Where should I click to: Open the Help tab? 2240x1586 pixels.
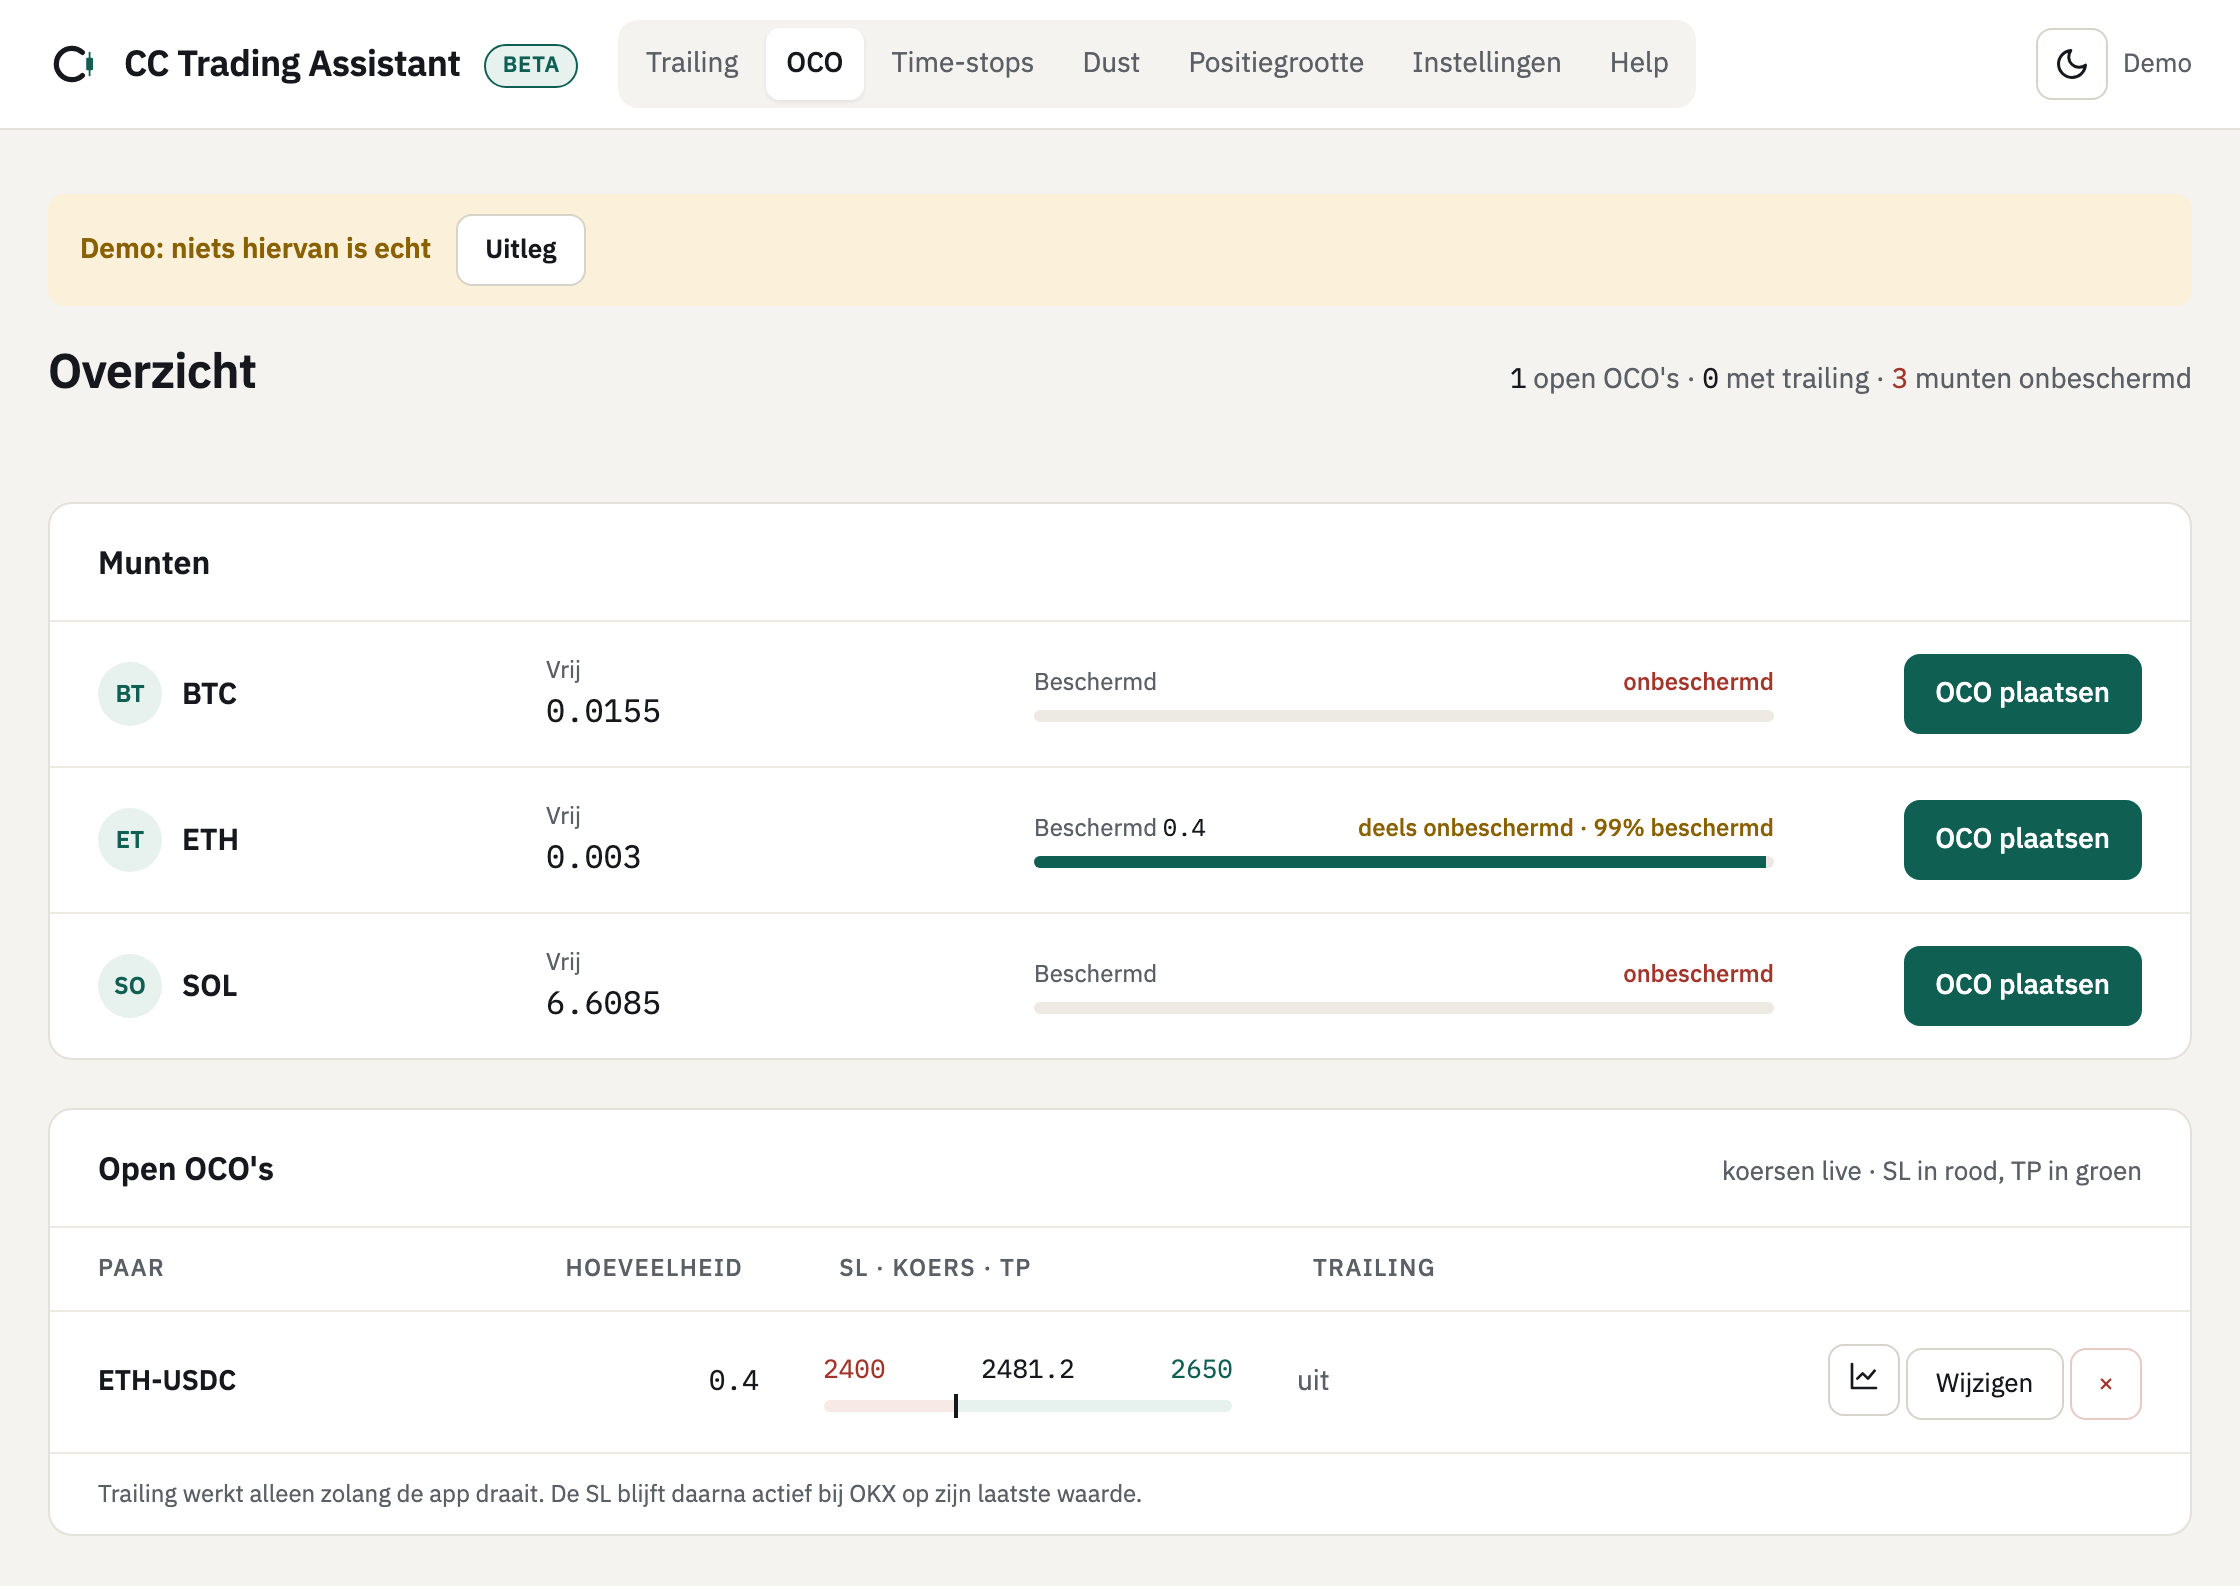tap(1639, 63)
